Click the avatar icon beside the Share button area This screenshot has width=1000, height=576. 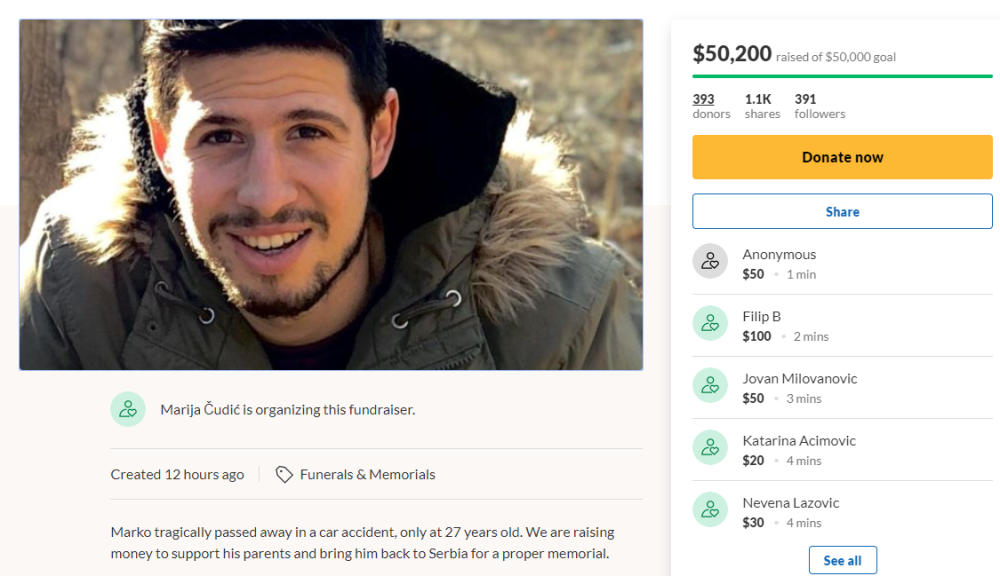pos(710,261)
